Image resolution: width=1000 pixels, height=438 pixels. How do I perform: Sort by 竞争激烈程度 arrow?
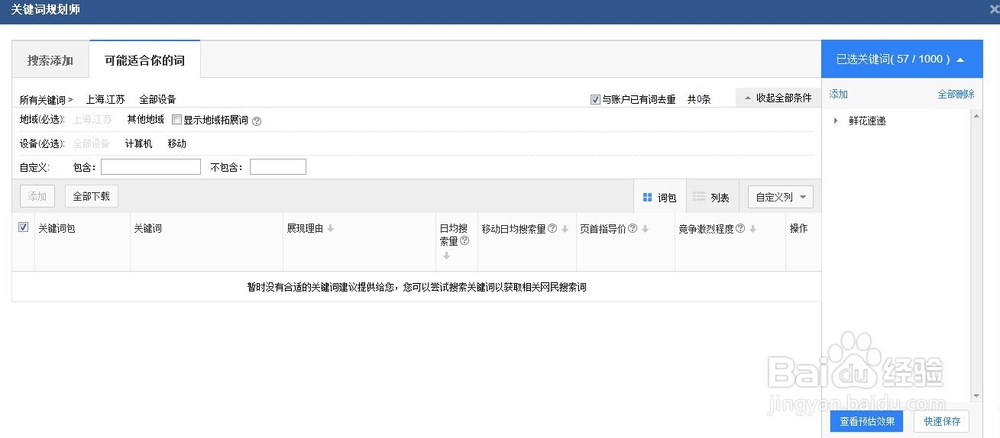click(753, 229)
